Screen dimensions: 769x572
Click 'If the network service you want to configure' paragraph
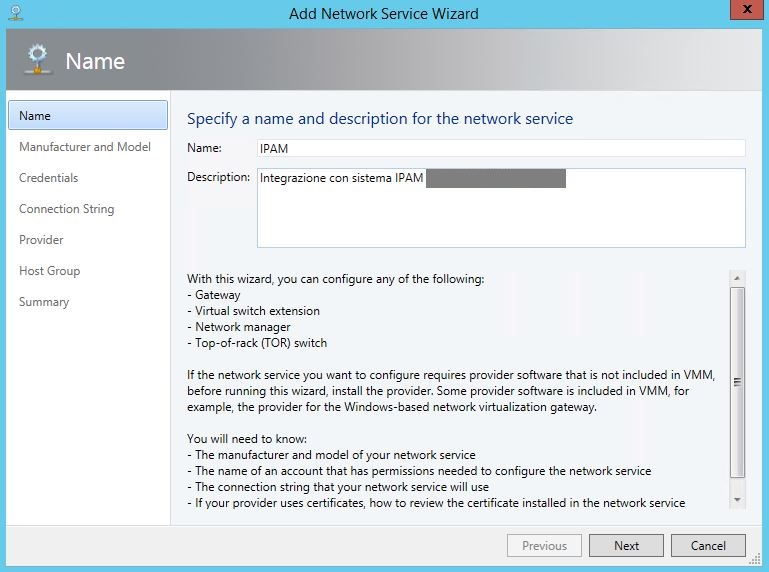(451, 391)
